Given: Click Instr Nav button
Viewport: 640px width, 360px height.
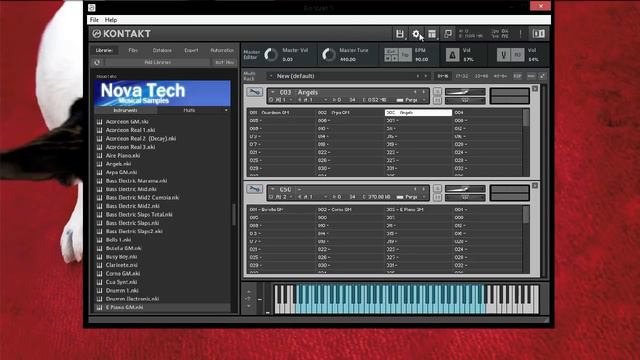Looking at the screenshot, I should pyautogui.click(x=224, y=62).
